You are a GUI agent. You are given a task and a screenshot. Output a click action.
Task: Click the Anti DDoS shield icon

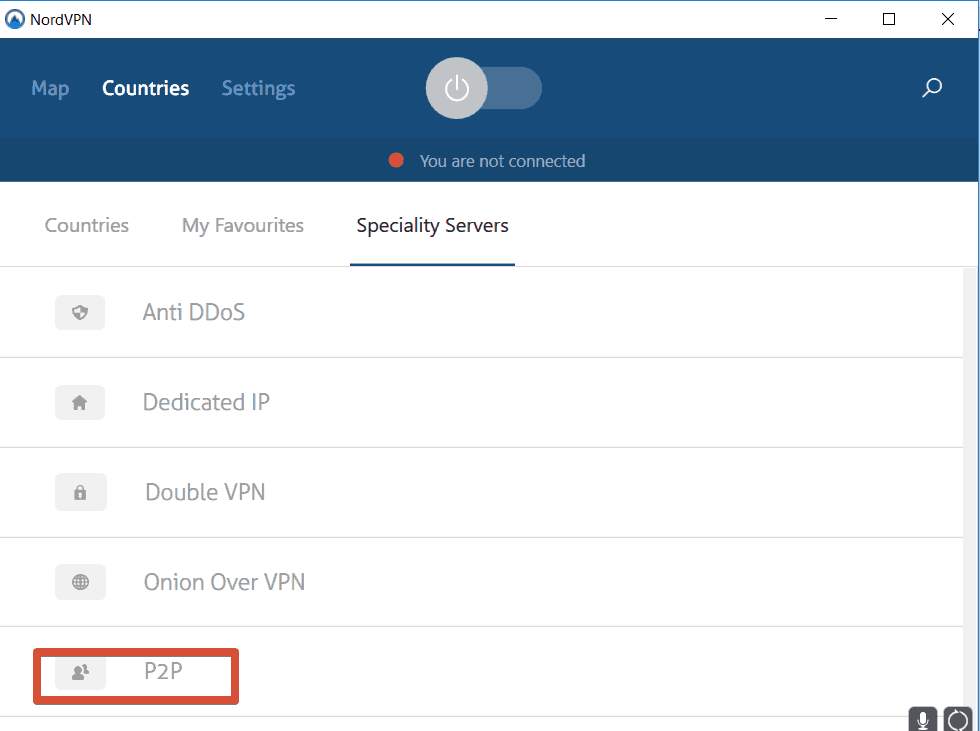80,312
